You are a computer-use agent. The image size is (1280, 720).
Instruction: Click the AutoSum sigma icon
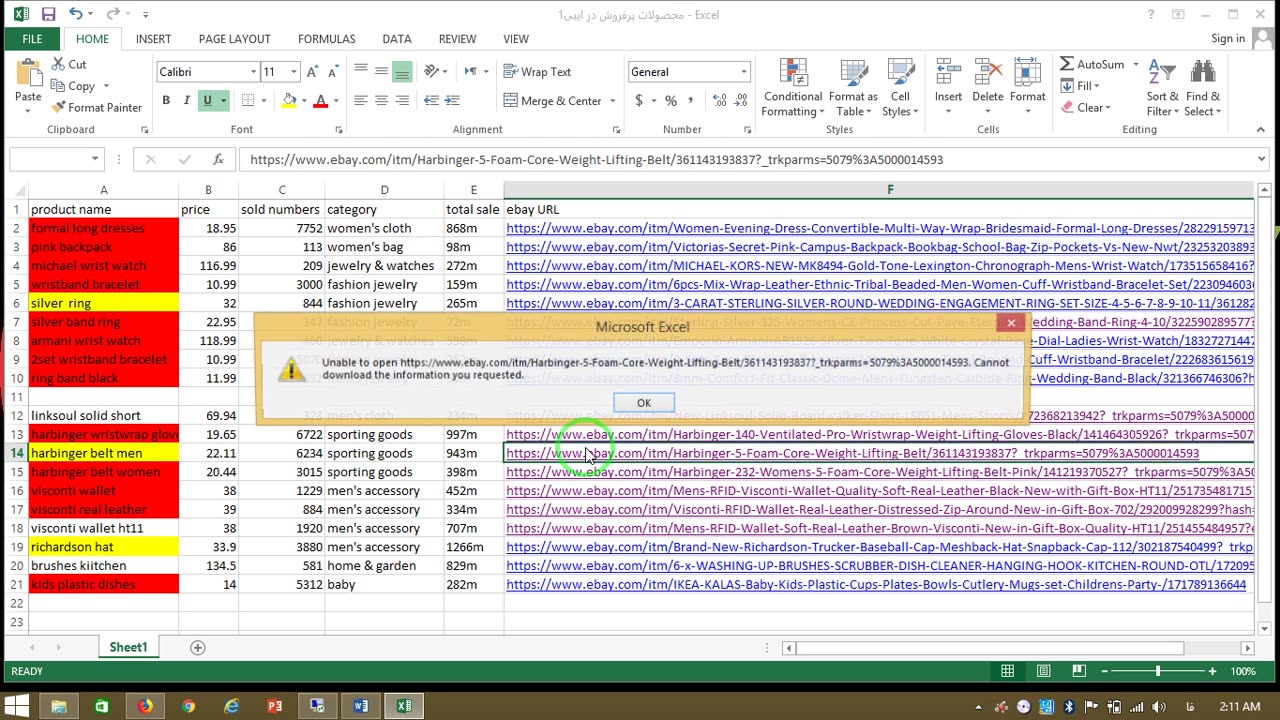tap(1067, 65)
